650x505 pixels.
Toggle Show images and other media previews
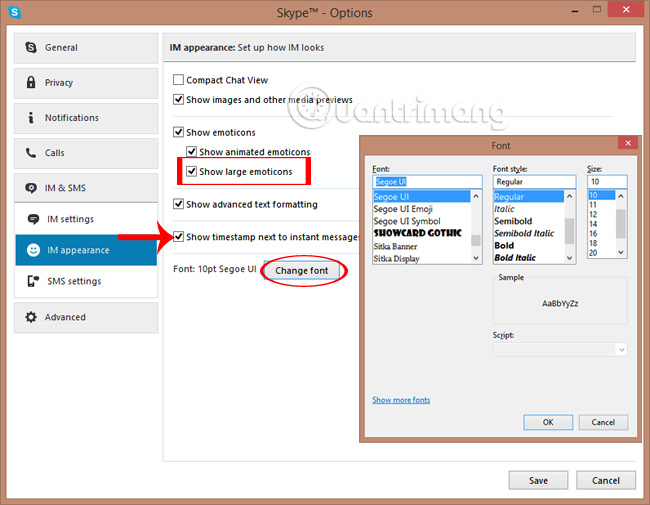178,100
